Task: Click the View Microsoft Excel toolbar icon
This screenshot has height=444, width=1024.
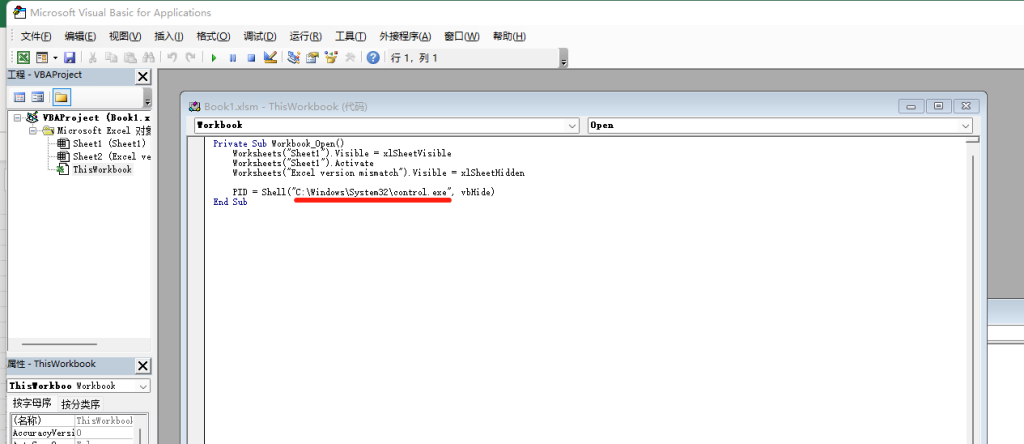Action: [23, 57]
